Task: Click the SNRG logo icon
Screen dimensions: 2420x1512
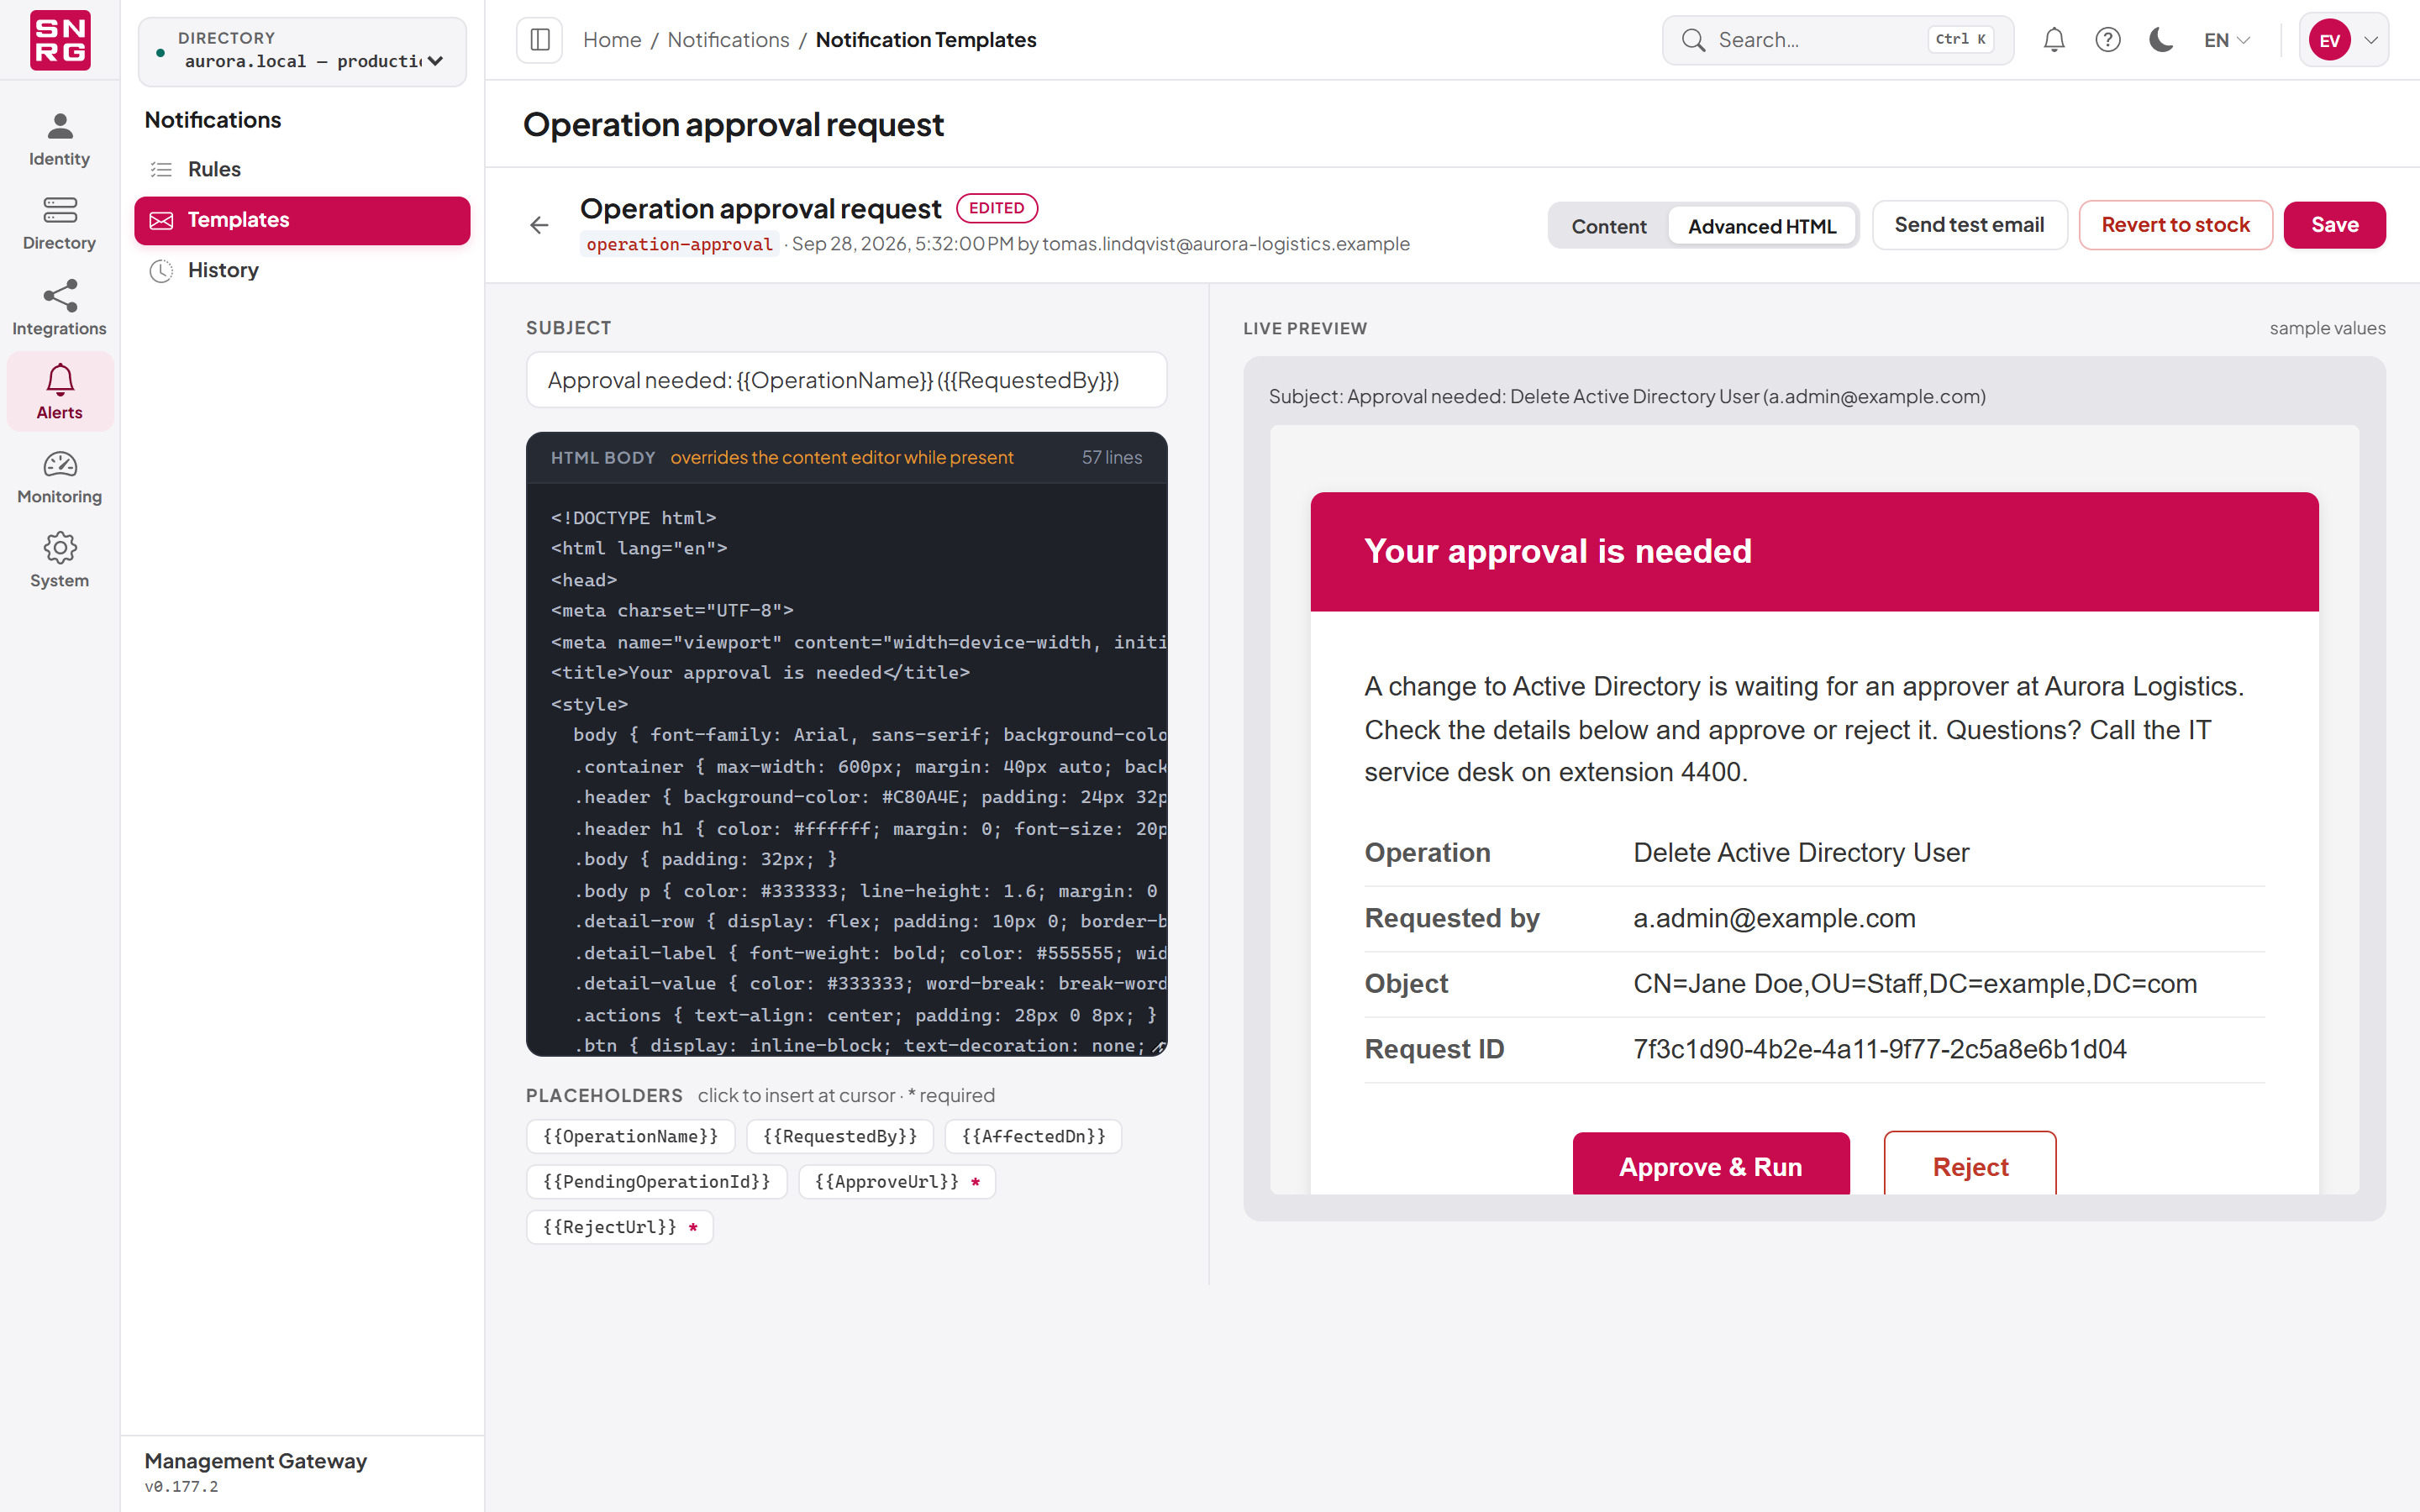Action: [x=60, y=40]
